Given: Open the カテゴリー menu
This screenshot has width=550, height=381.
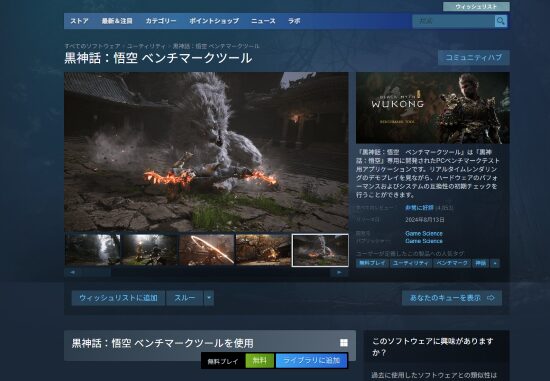Looking at the screenshot, I should (x=161, y=21).
